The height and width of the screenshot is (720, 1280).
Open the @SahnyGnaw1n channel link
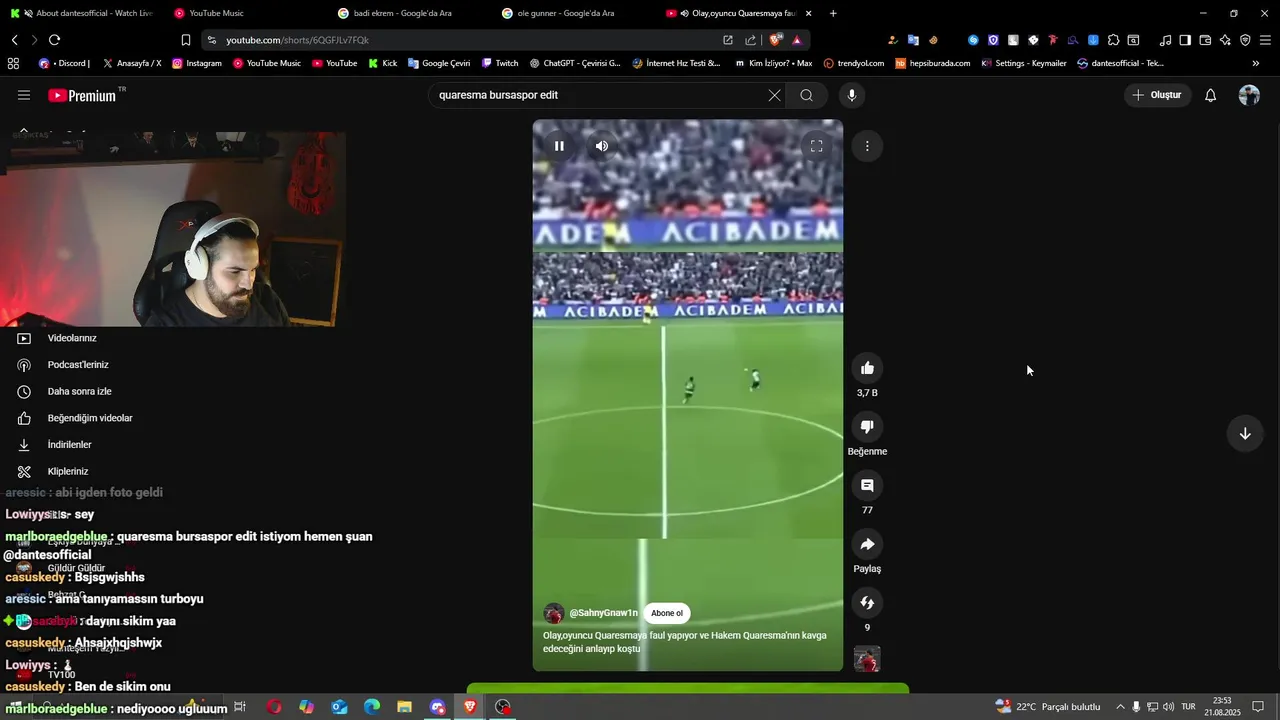(x=603, y=613)
